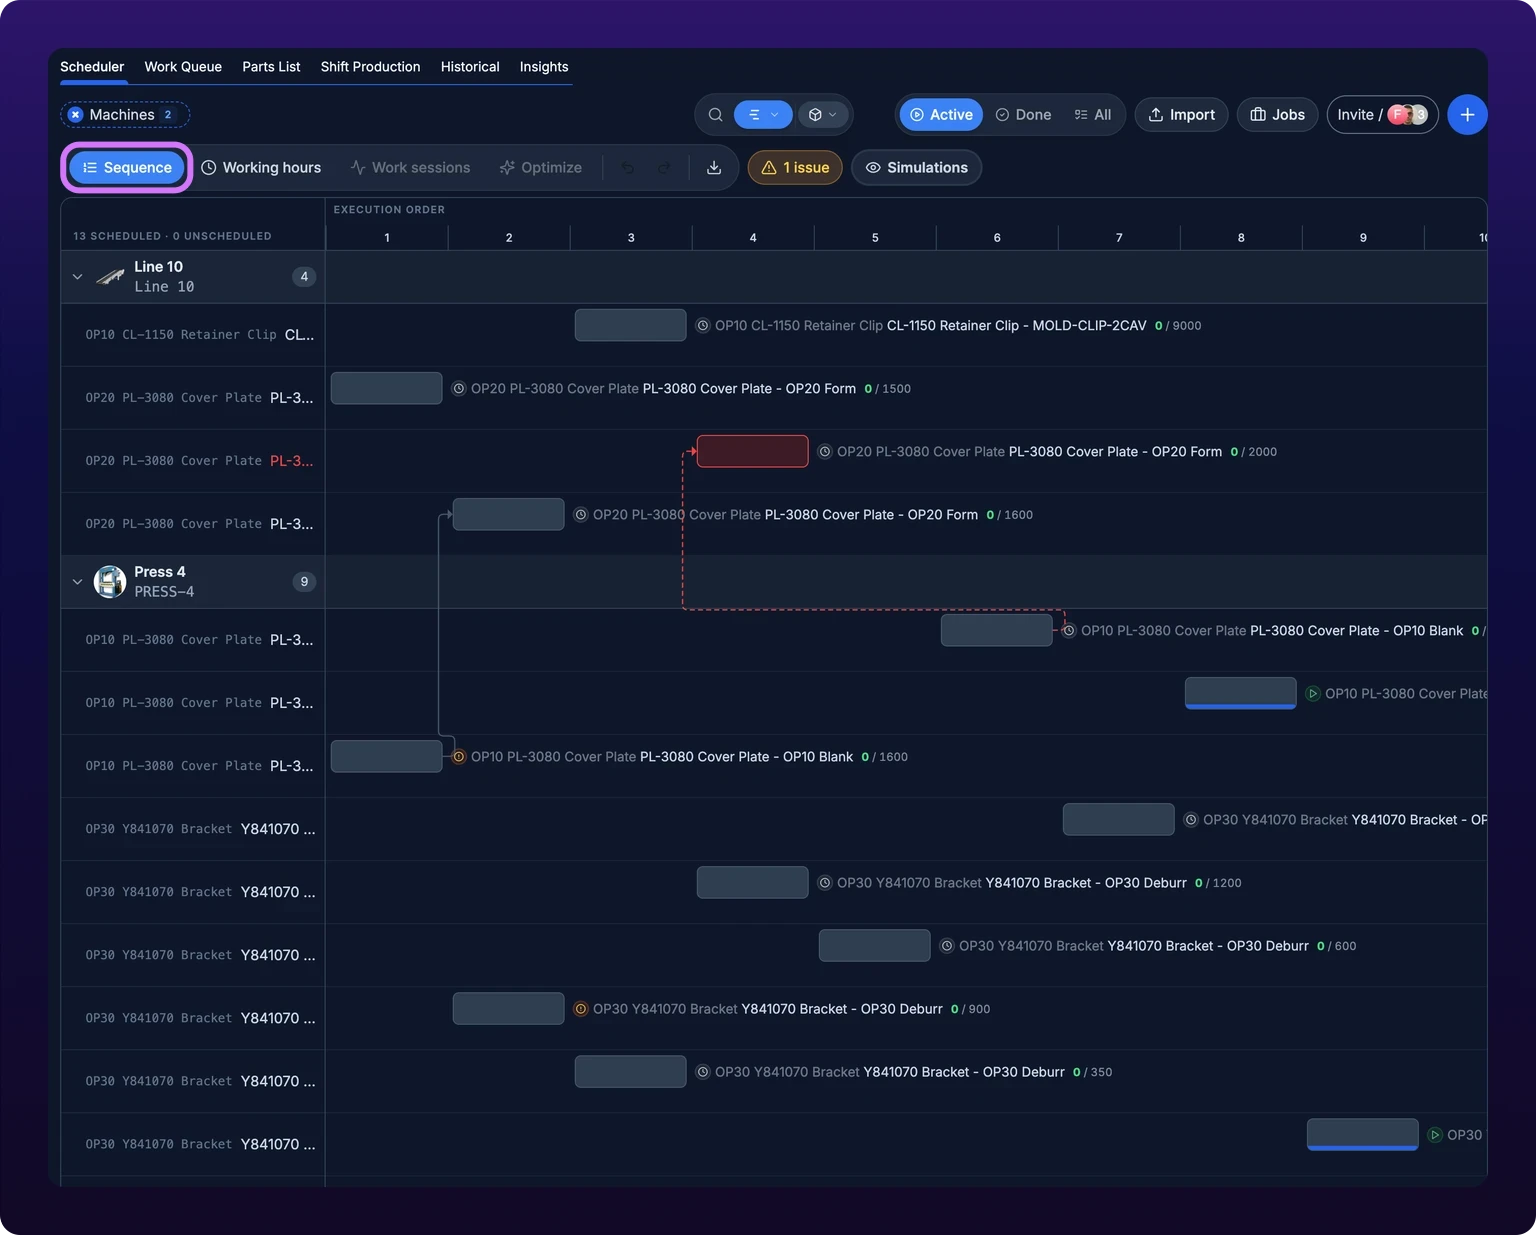
Task: Open the Work Queue tab
Action: point(183,67)
